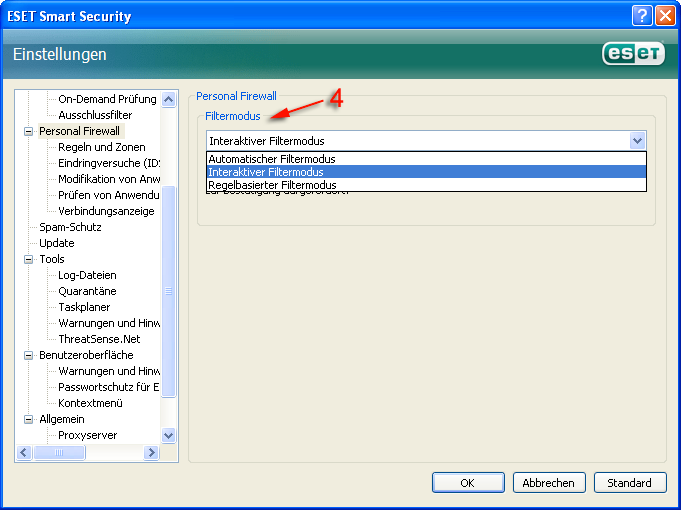This screenshot has width=681, height=510.
Task: Select Quarantäne tree item
Action: 87,291
